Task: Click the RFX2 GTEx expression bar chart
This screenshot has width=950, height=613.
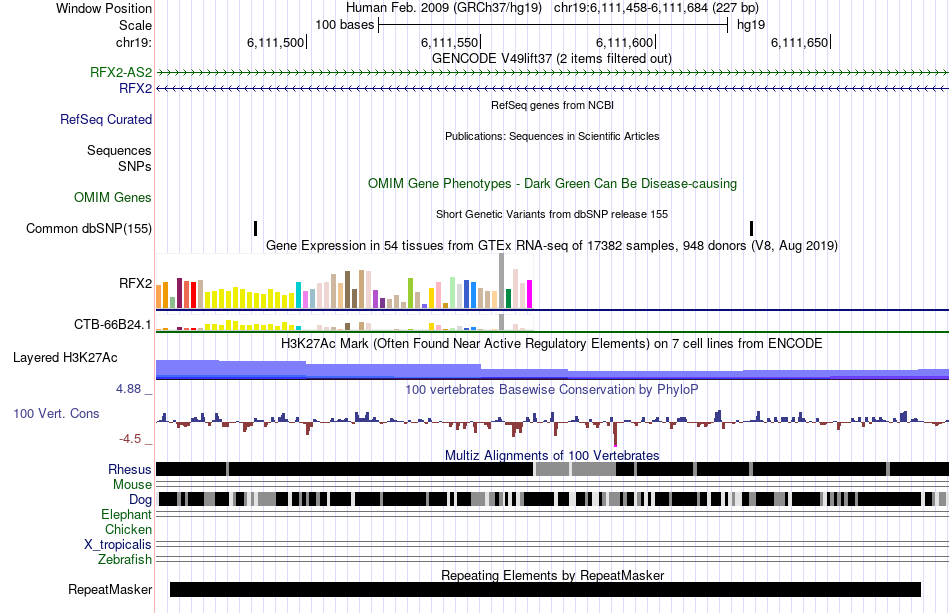Action: pyautogui.click(x=344, y=281)
